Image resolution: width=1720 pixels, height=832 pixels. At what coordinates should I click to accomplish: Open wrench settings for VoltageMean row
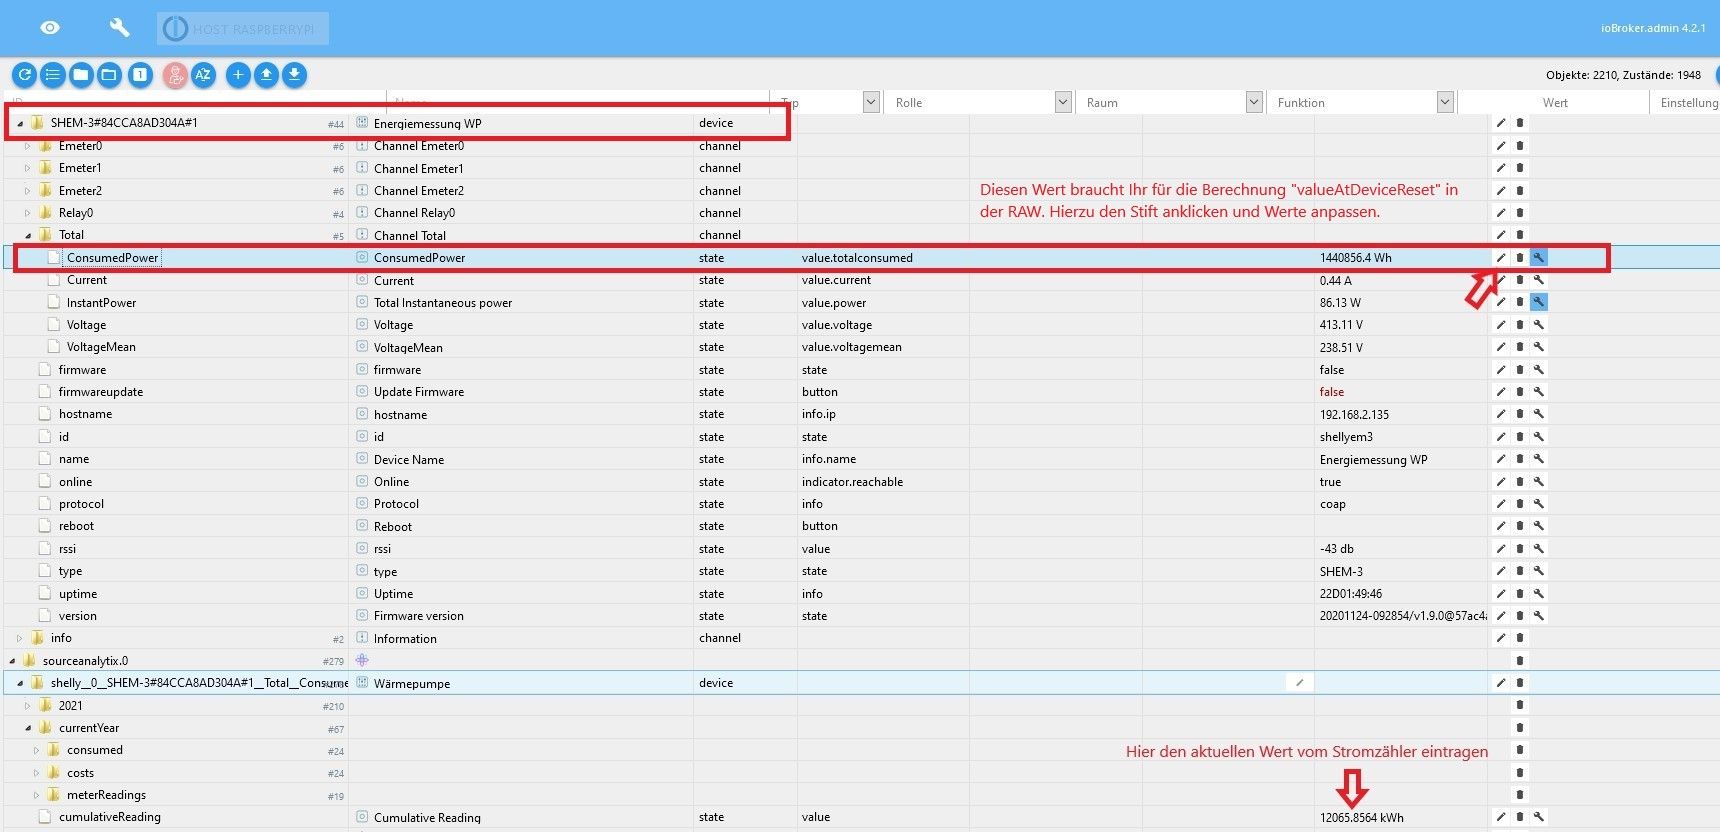pyautogui.click(x=1539, y=347)
